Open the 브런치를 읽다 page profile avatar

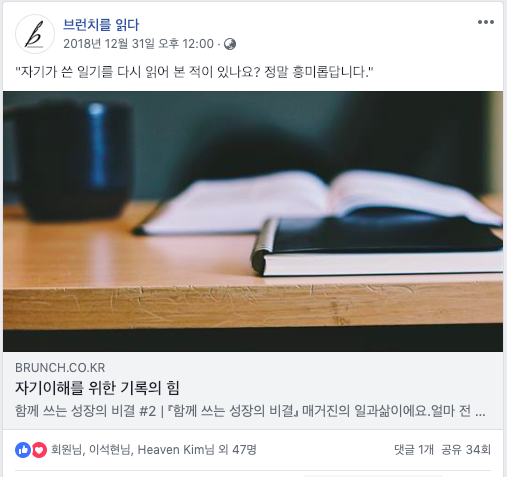[x=35, y=34]
